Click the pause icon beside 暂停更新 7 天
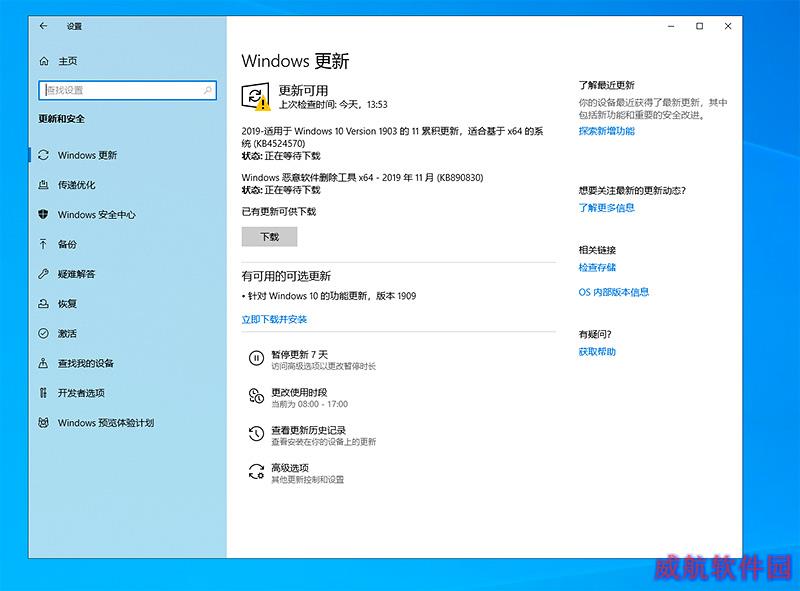This screenshot has width=800, height=591. point(256,358)
